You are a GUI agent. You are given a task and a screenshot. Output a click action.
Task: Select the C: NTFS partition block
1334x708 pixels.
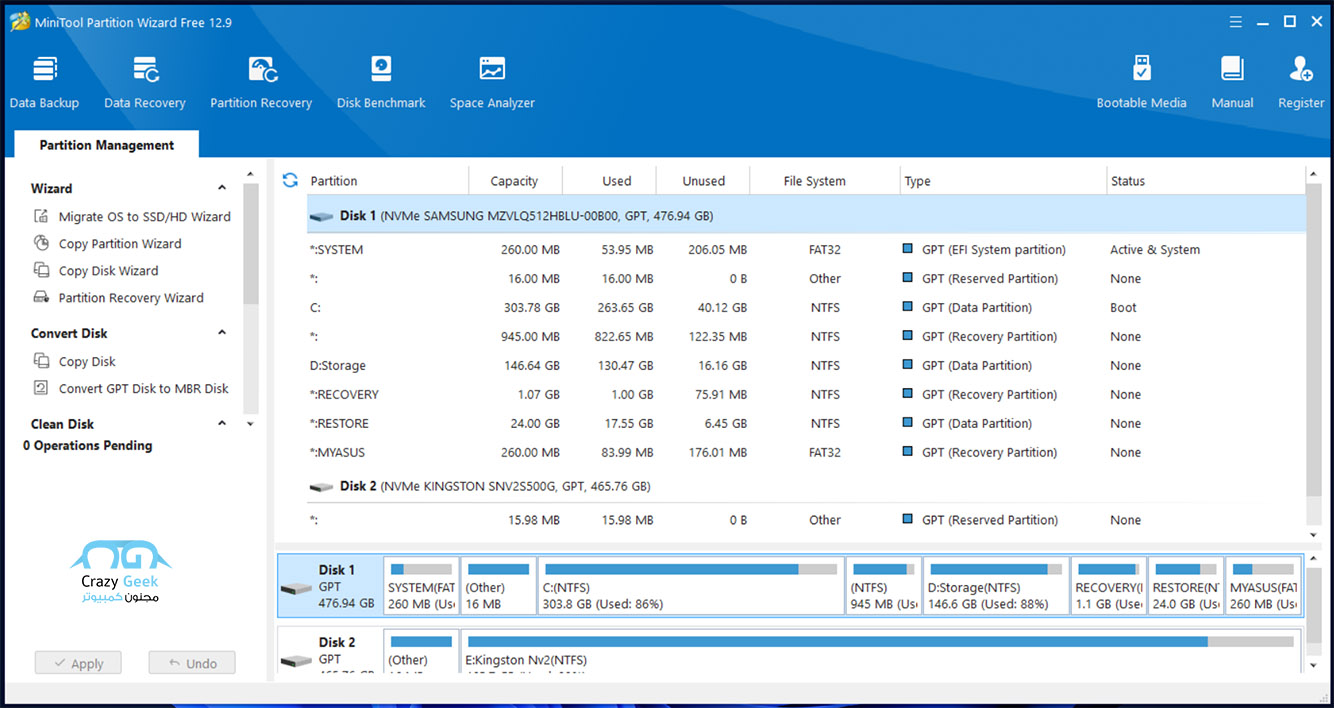click(x=690, y=588)
